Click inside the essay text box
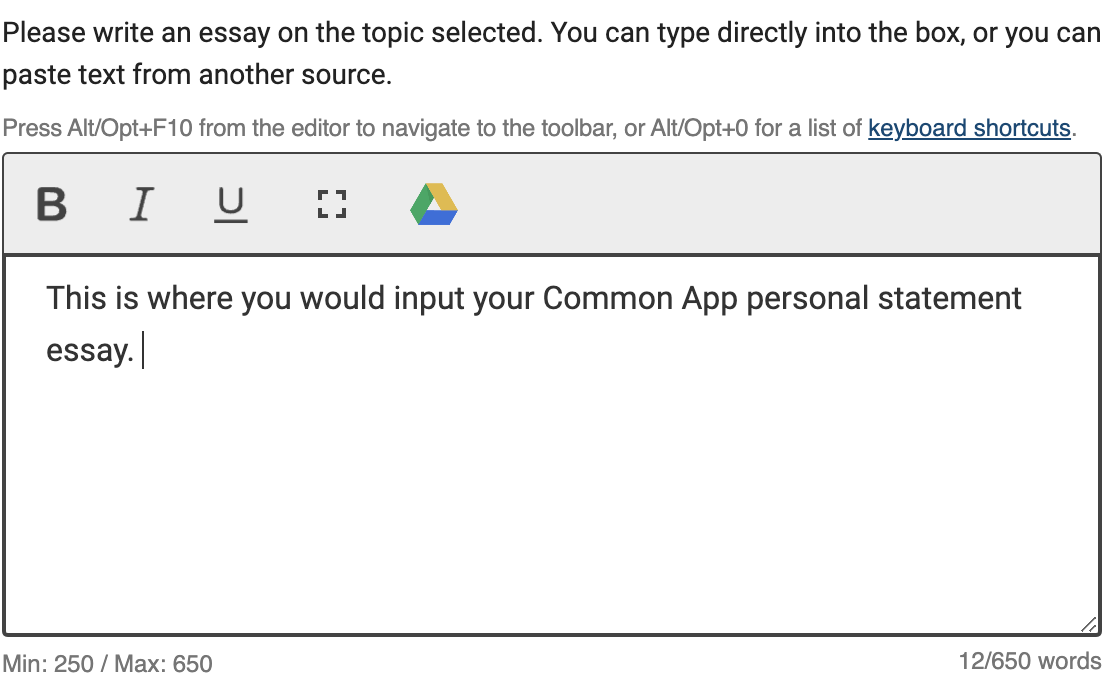Image resolution: width=1107 pixels, height=680 pixels. coord(550,450)
